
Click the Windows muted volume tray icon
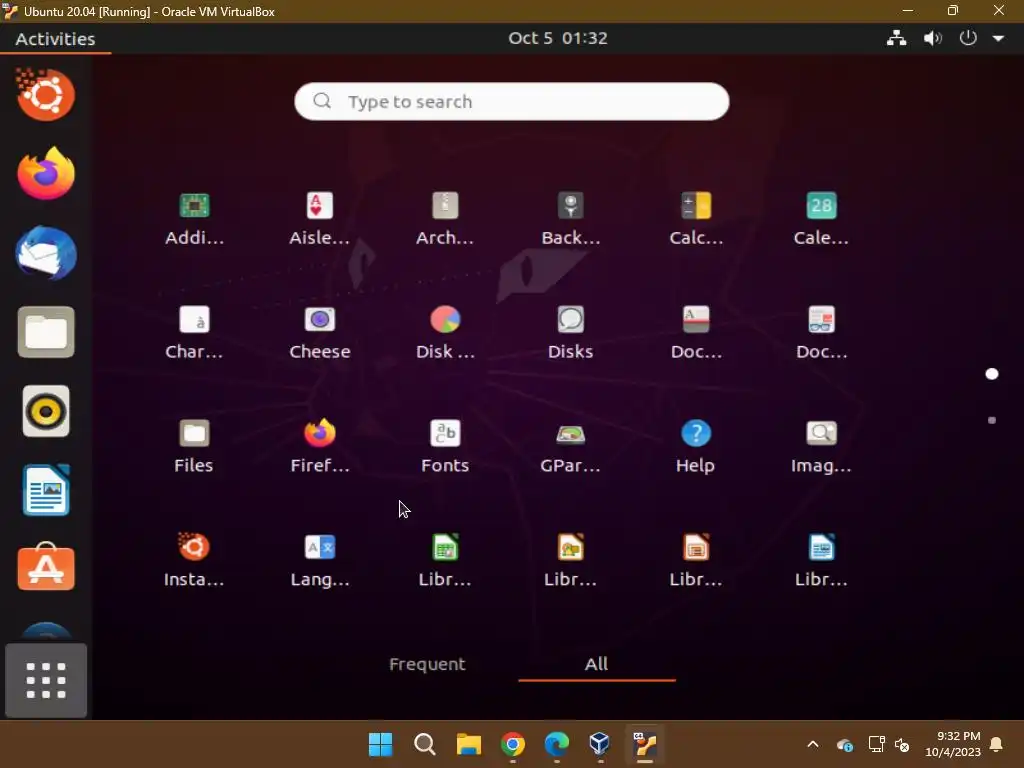(902, 744)
